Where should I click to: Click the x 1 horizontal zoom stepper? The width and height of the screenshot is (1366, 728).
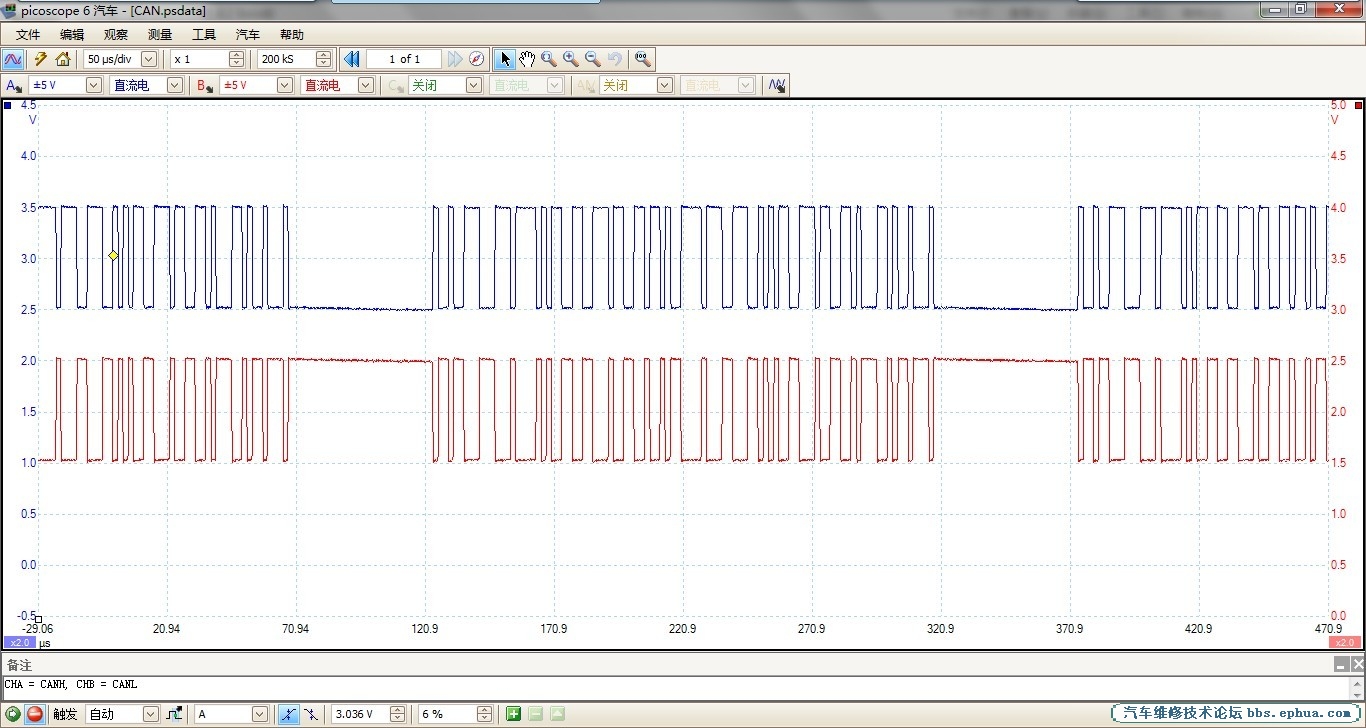point(236,59)
